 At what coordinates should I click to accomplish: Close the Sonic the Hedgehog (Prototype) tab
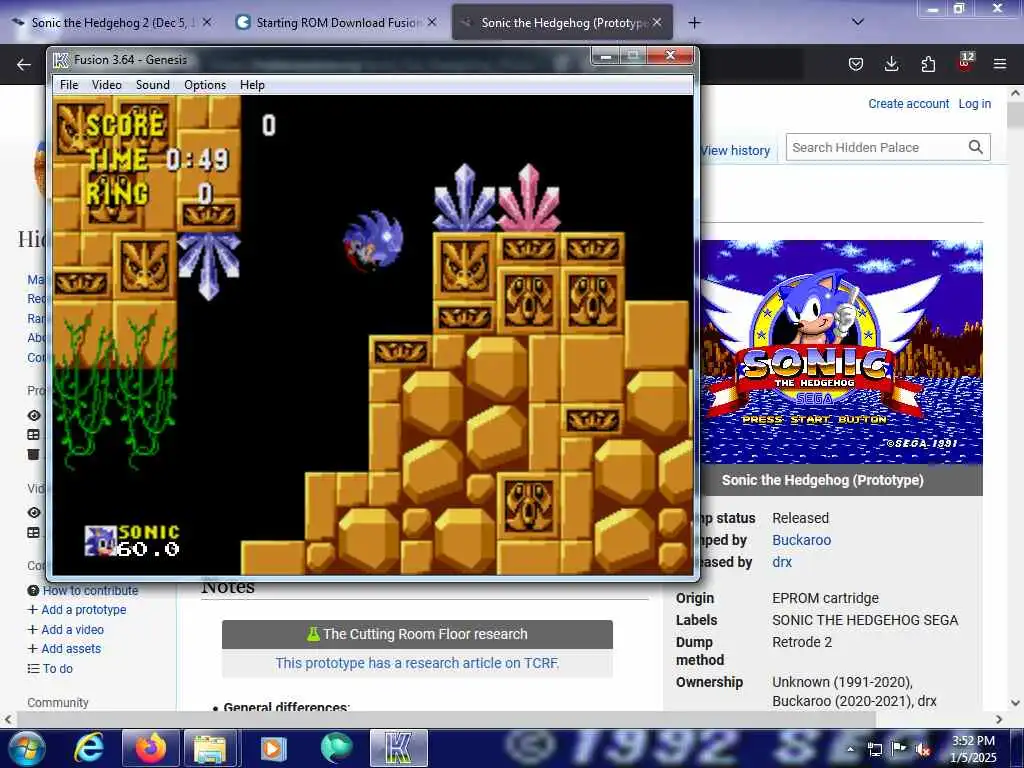pyautogui.click(x=657, y=22)
